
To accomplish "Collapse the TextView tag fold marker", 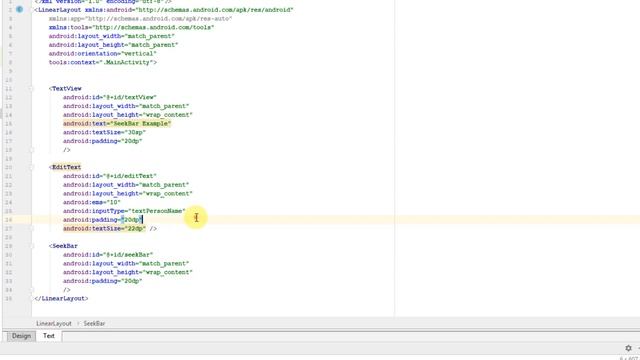I will (x=31, y=89).
